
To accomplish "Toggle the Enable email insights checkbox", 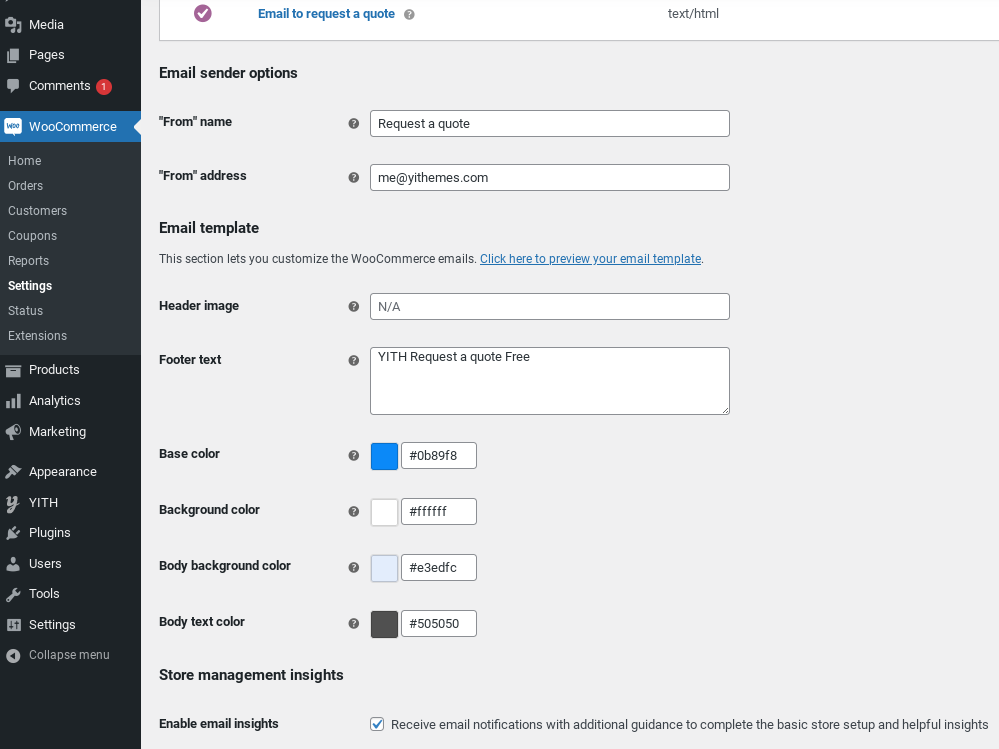I will [377, 724].
